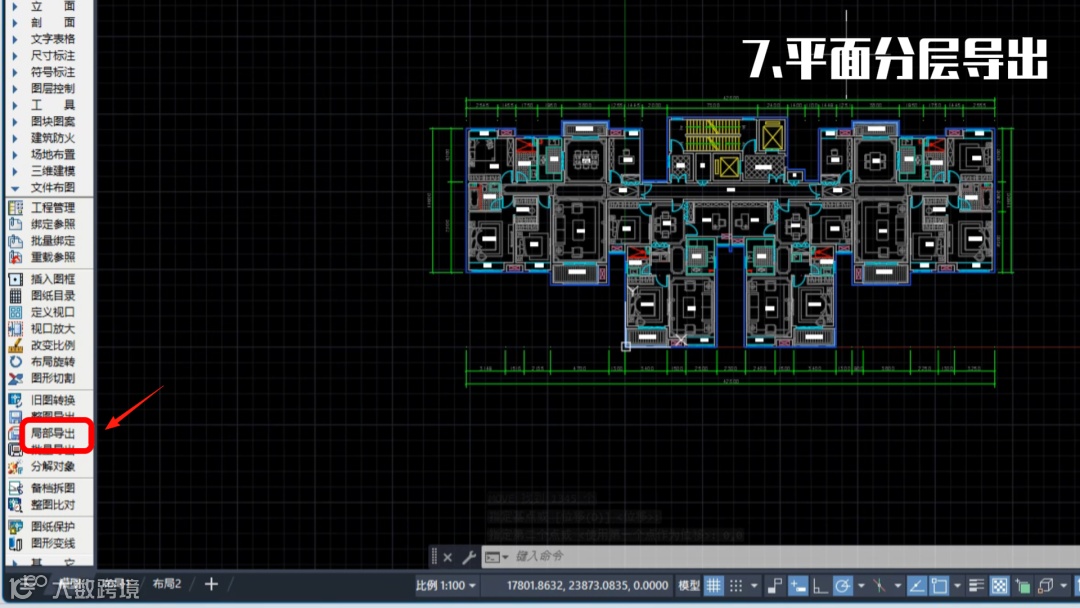
Task: Click the 插入图框 insert frame icon
Action: [15, 279]
